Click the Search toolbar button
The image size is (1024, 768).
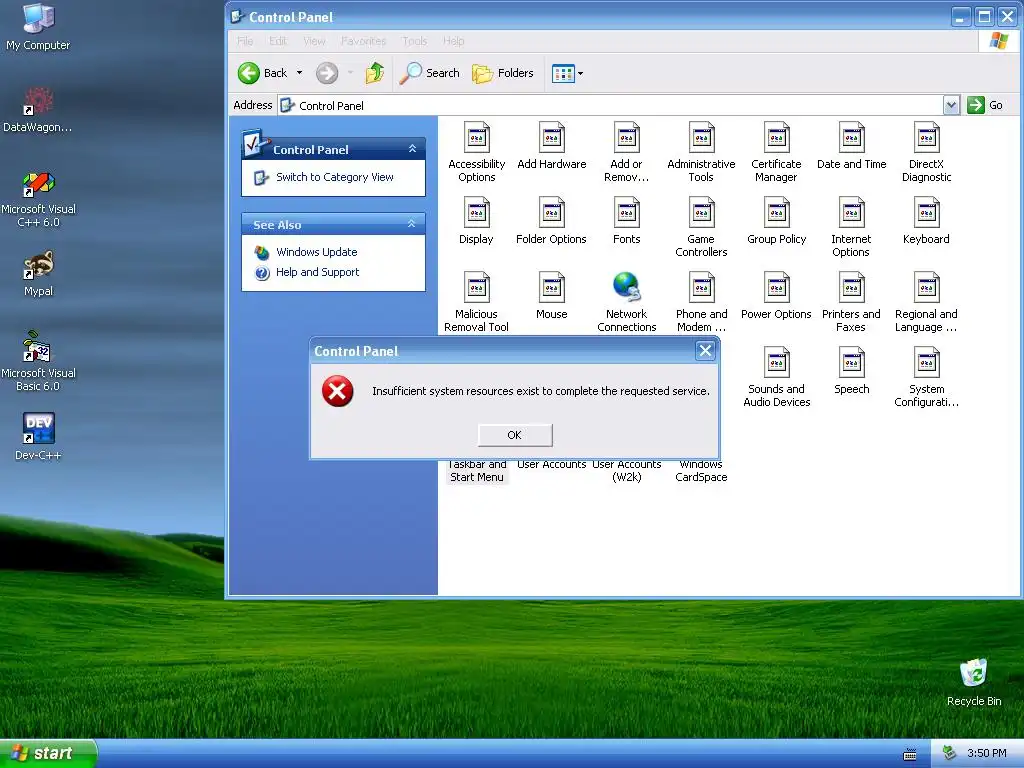(430, 73)
